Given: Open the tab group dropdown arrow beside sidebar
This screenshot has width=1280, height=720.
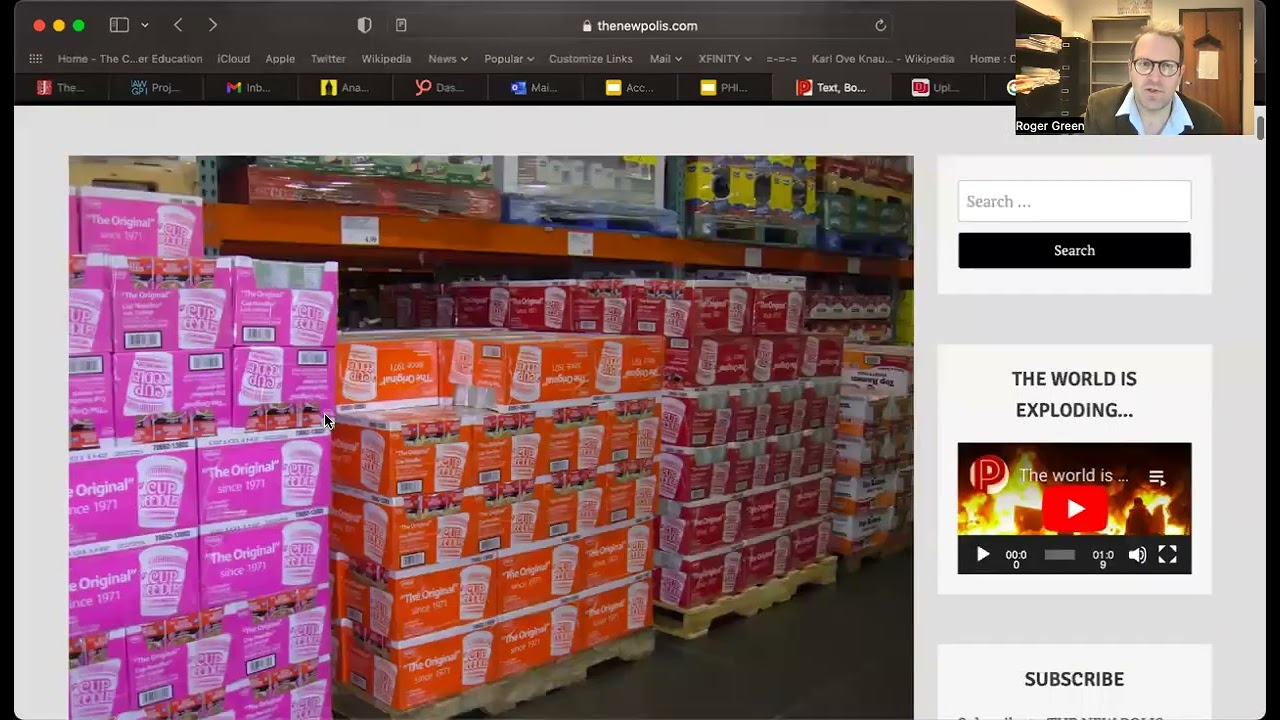Looking at the screenshot, I should [x=145, y=25].
